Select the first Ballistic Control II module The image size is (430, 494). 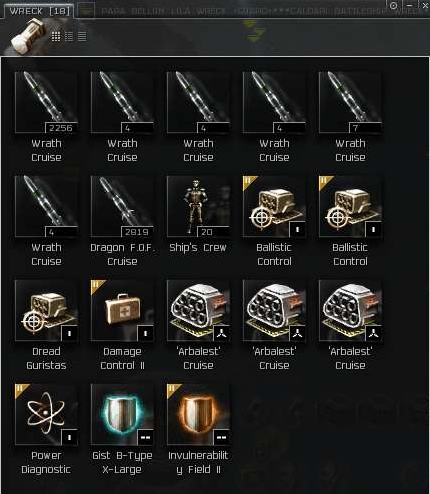pos(274,206)
